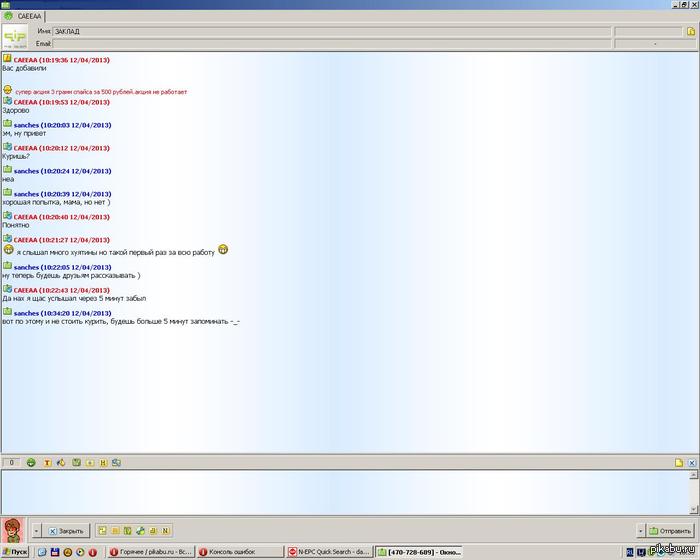The width and height of the screenshot is (700, 560).
Task: Click the yellow H history icon above input
Action: [103, 463]
